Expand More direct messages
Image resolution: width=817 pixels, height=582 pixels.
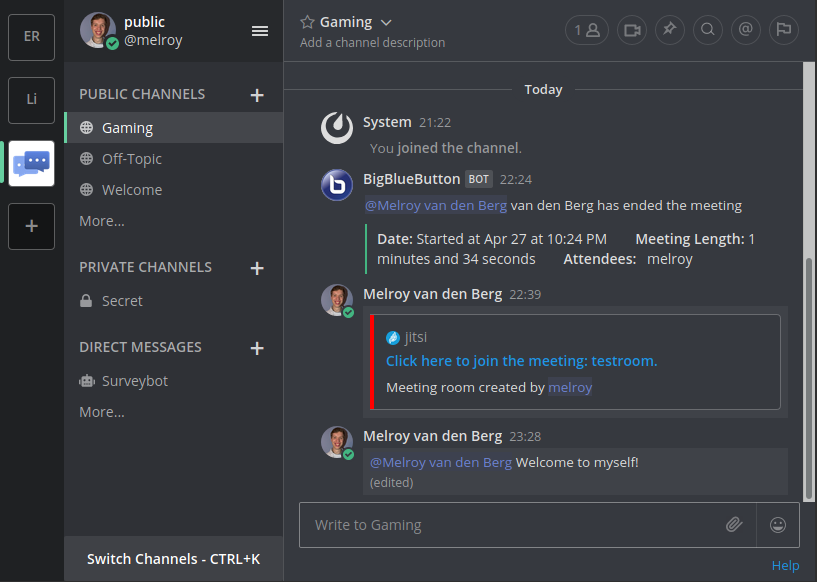click(100, 412)
